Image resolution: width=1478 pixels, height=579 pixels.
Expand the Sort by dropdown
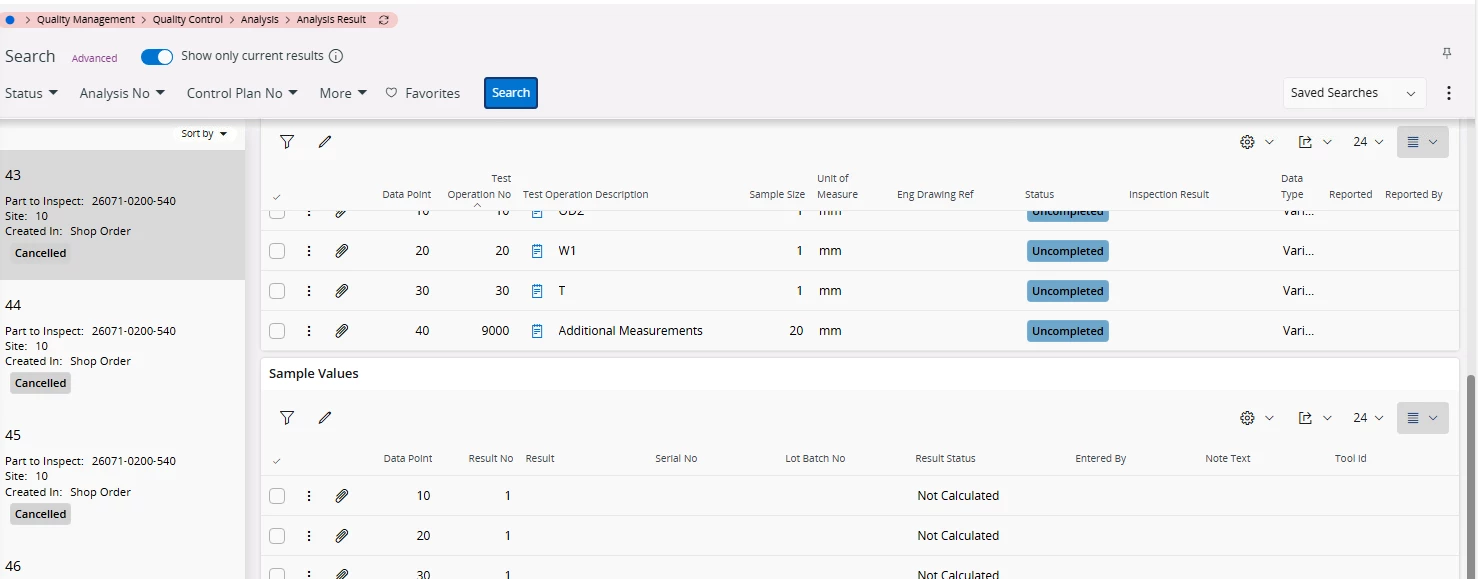(x=204, y=134)
